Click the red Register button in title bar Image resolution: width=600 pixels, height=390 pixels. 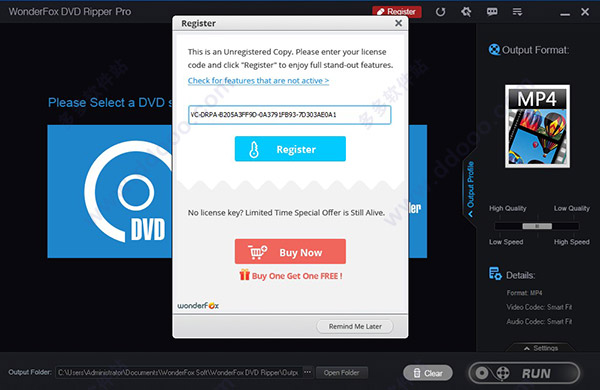coord(397,12)
